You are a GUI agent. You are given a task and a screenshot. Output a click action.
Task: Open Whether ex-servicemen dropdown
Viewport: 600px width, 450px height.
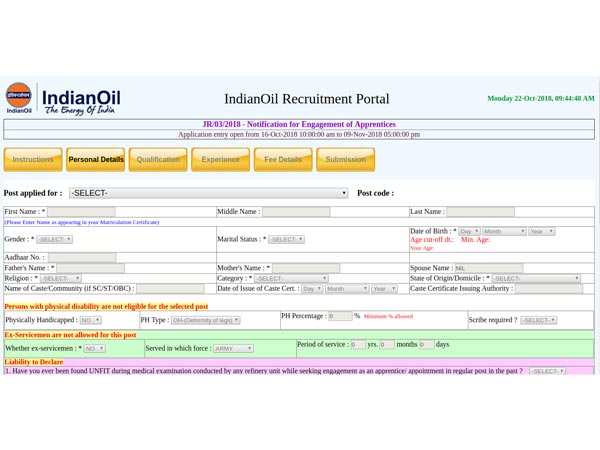coord(95,349)
